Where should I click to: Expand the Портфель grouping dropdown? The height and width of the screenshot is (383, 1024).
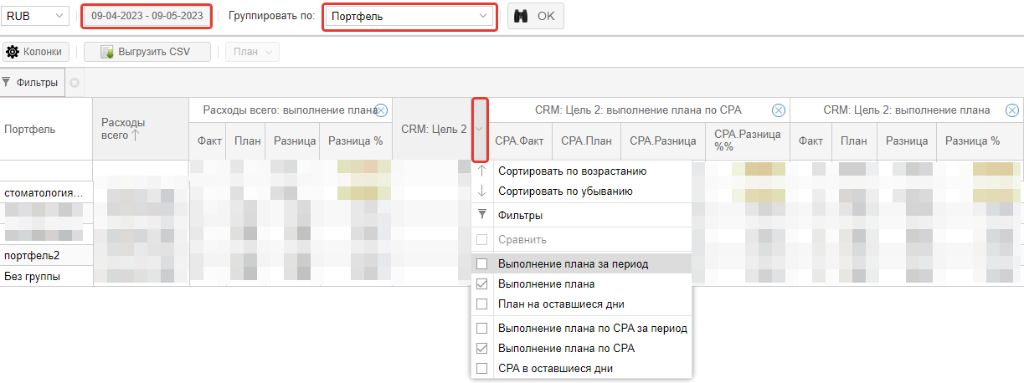[x=409, y=16]
